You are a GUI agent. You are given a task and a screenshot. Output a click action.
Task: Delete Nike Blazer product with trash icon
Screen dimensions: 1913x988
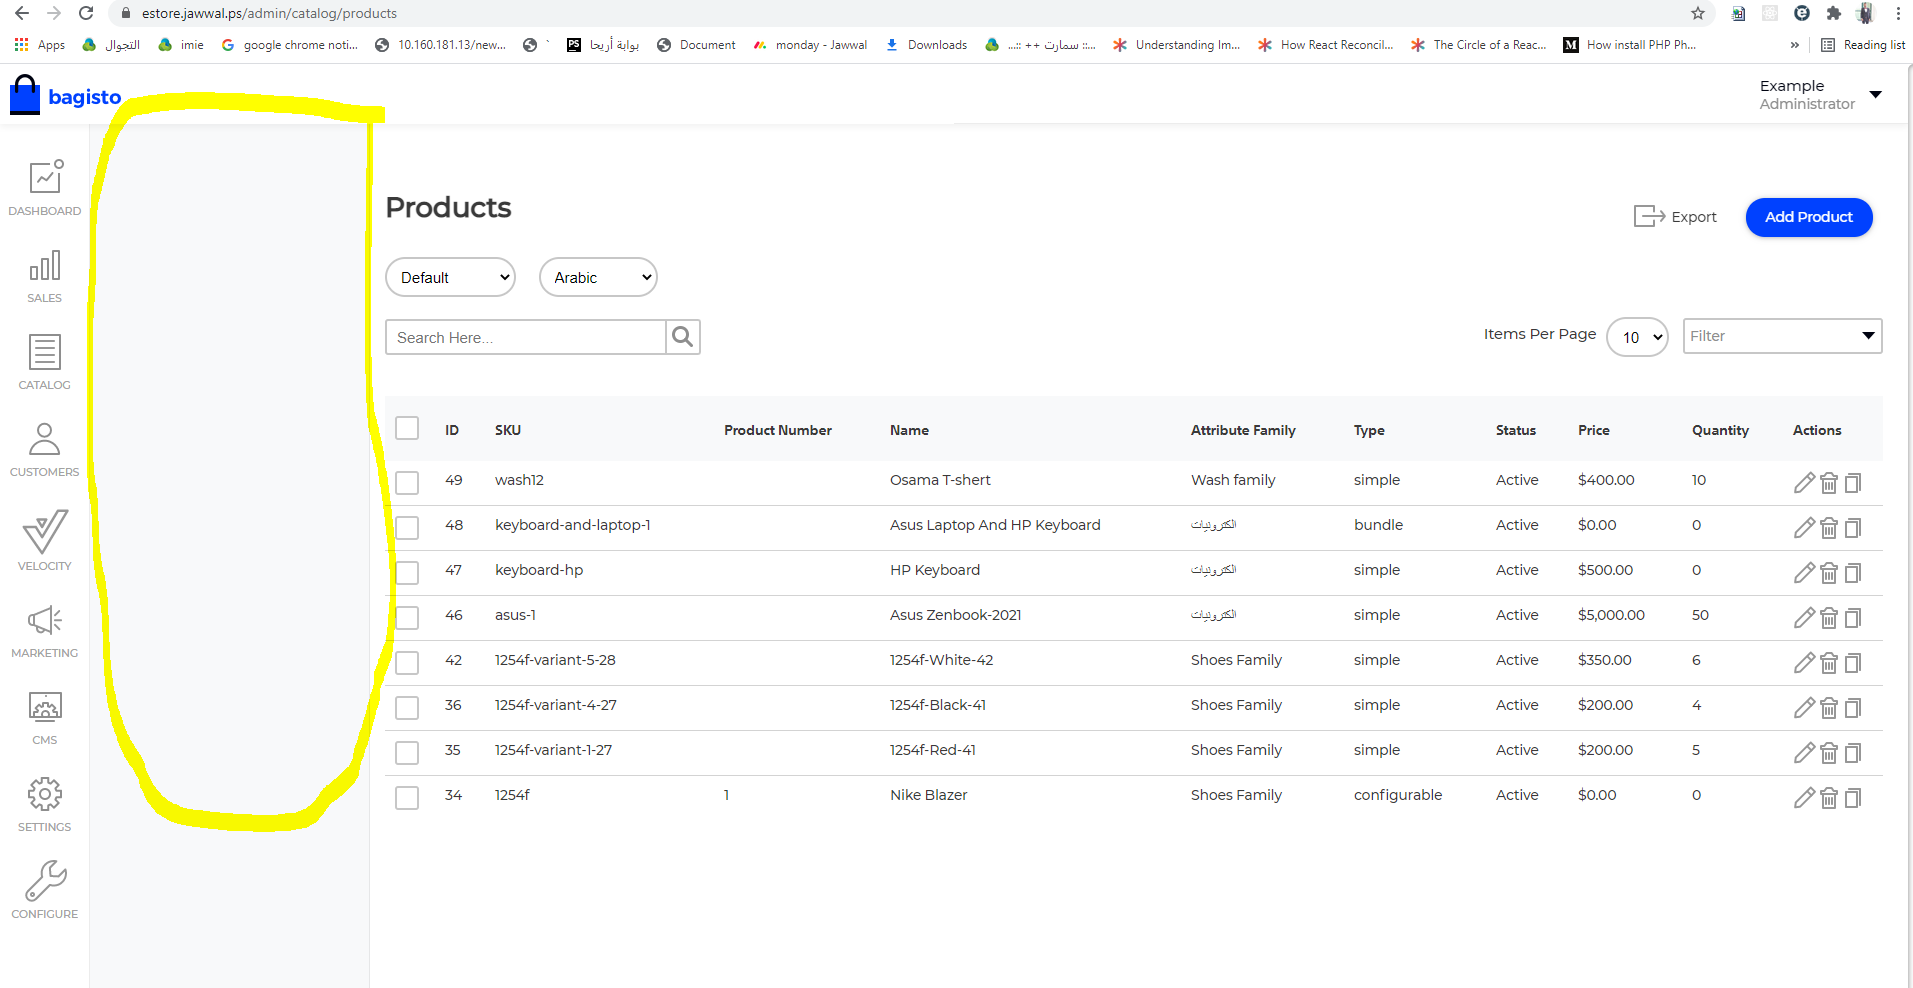1829,798
